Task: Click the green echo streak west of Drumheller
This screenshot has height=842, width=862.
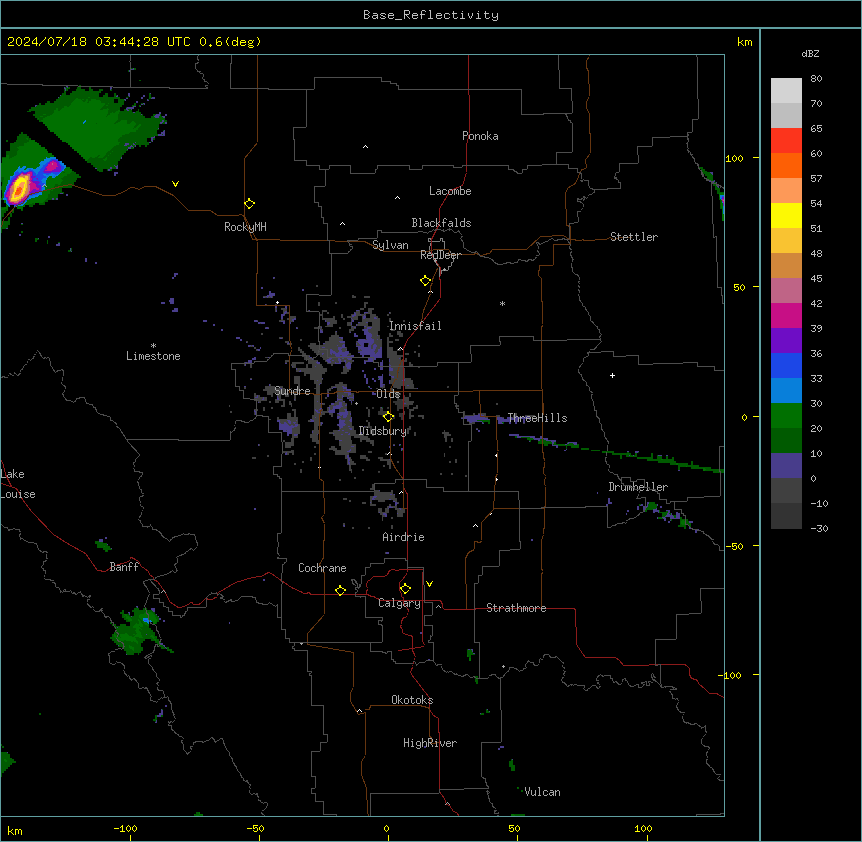Action: pyautogui.click(x=616, y=453)
